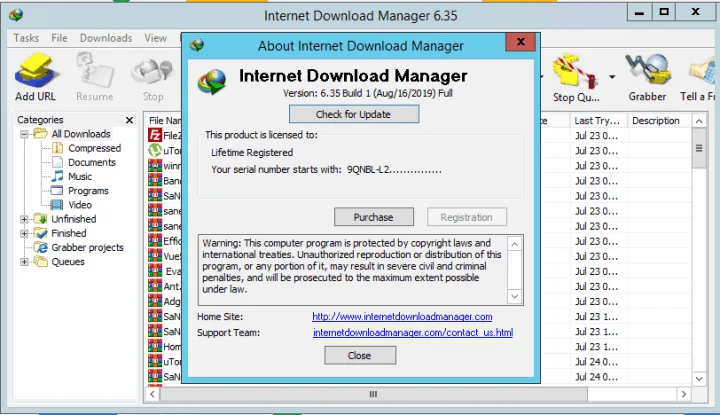Expand the Finished tree node

click(24, 234)
